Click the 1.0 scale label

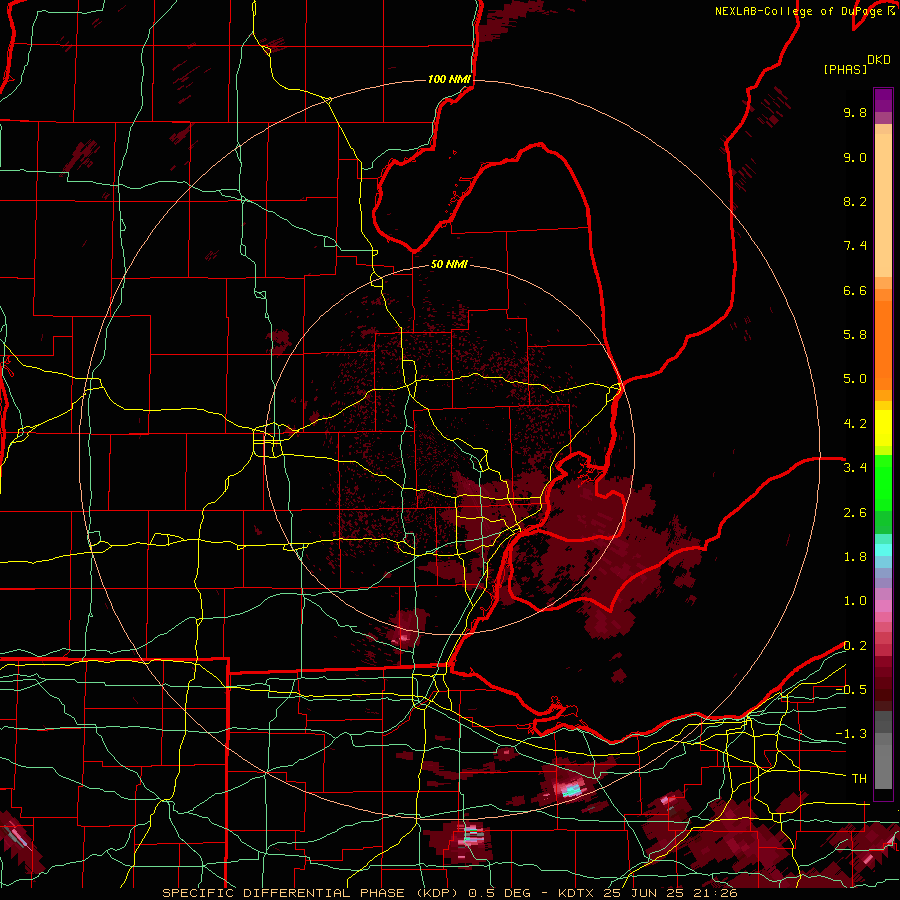(x=855, y=601)
